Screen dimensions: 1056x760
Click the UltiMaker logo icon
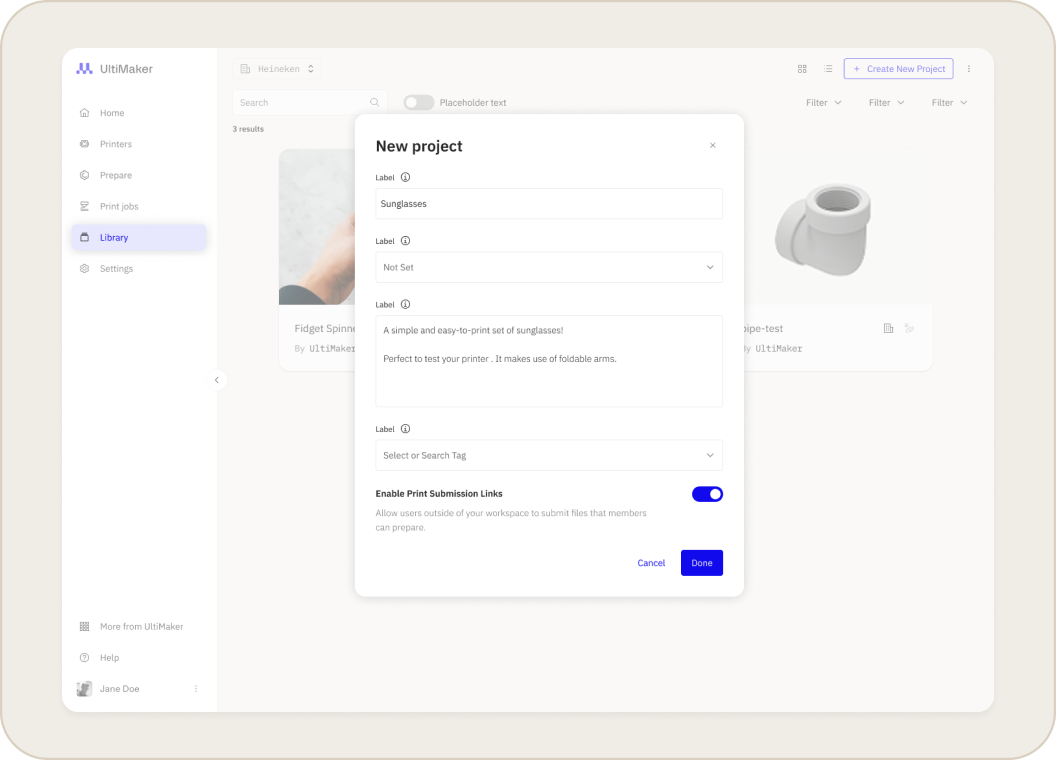tap(84, 69)
